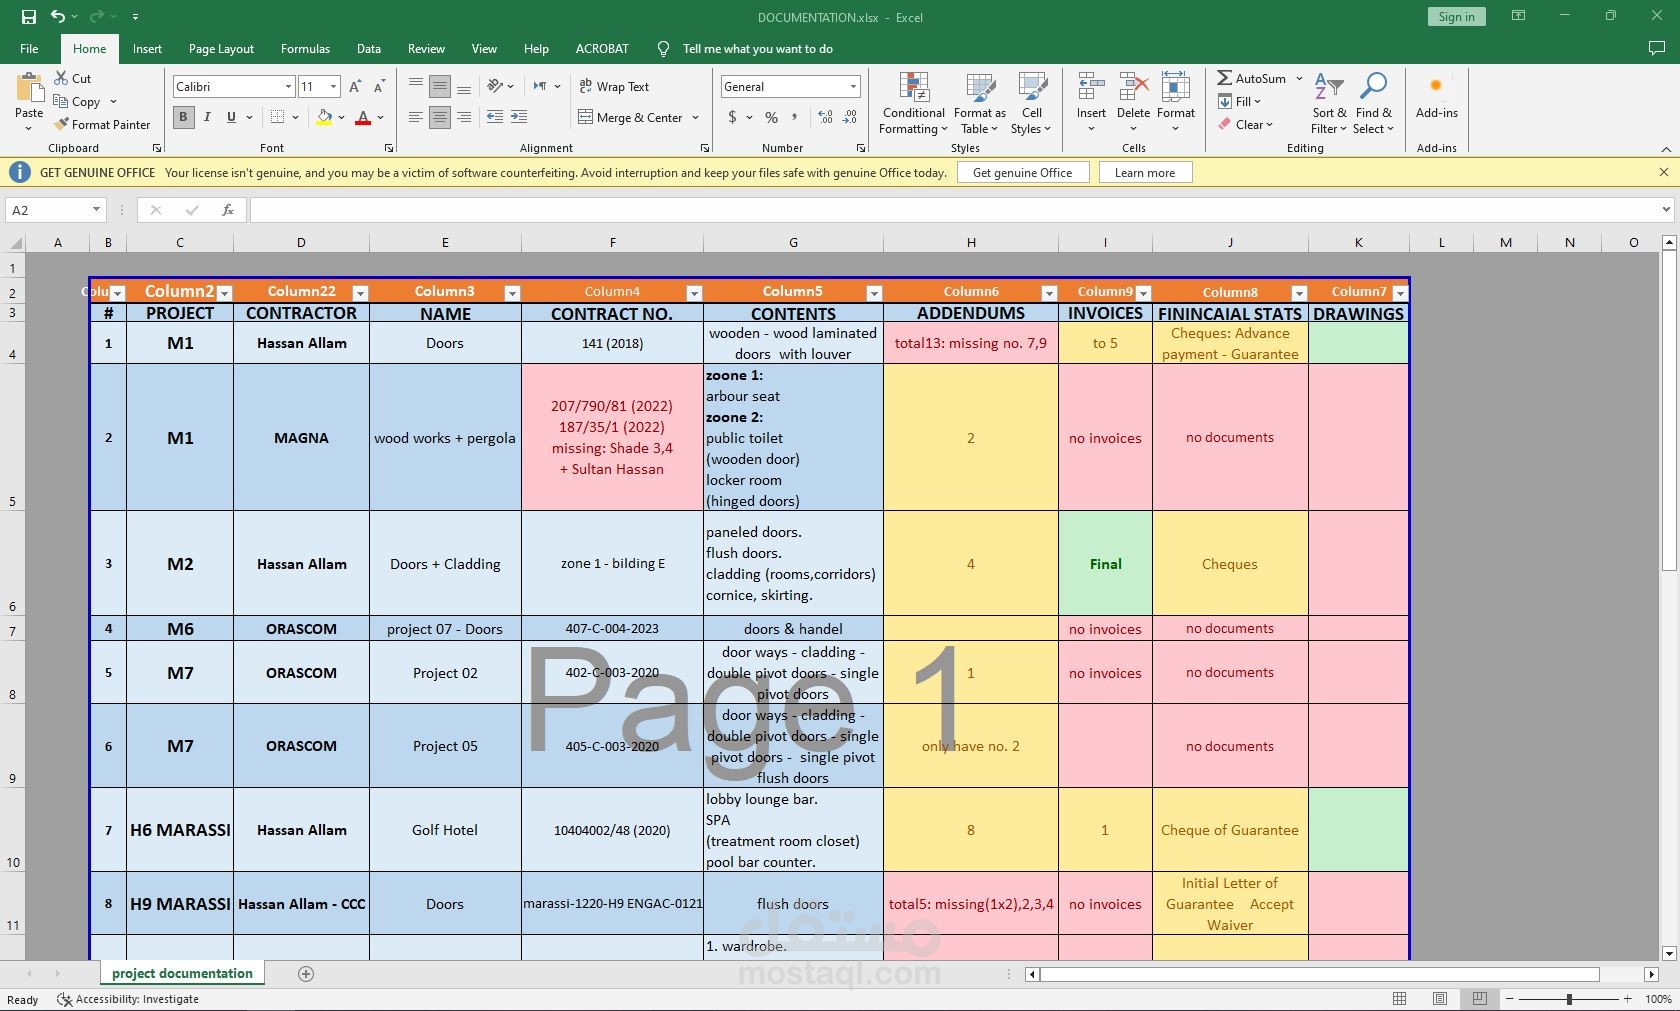
Task: Open the Column5 filter dropdown
Action: pyautogui.click(x=874, y=293)
